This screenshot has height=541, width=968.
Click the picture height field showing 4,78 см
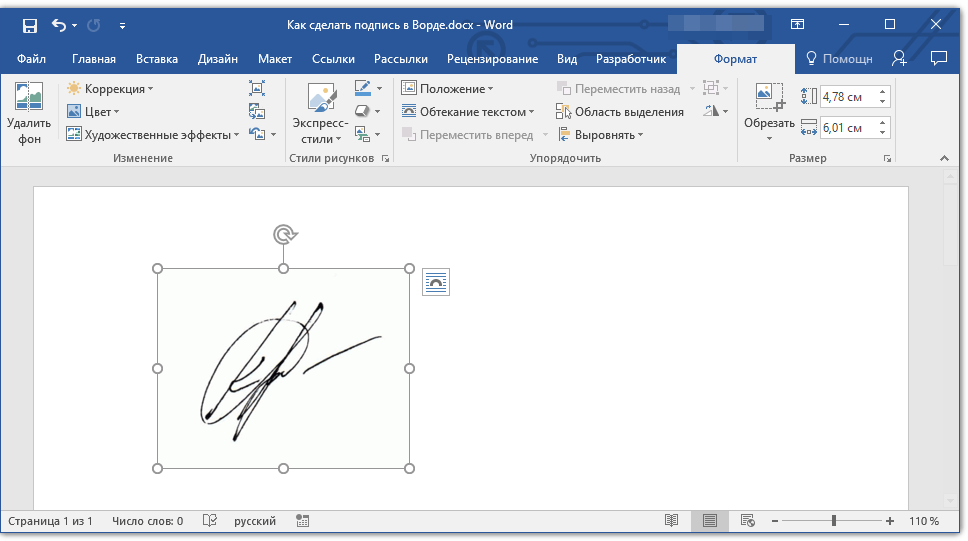[846, 97]
